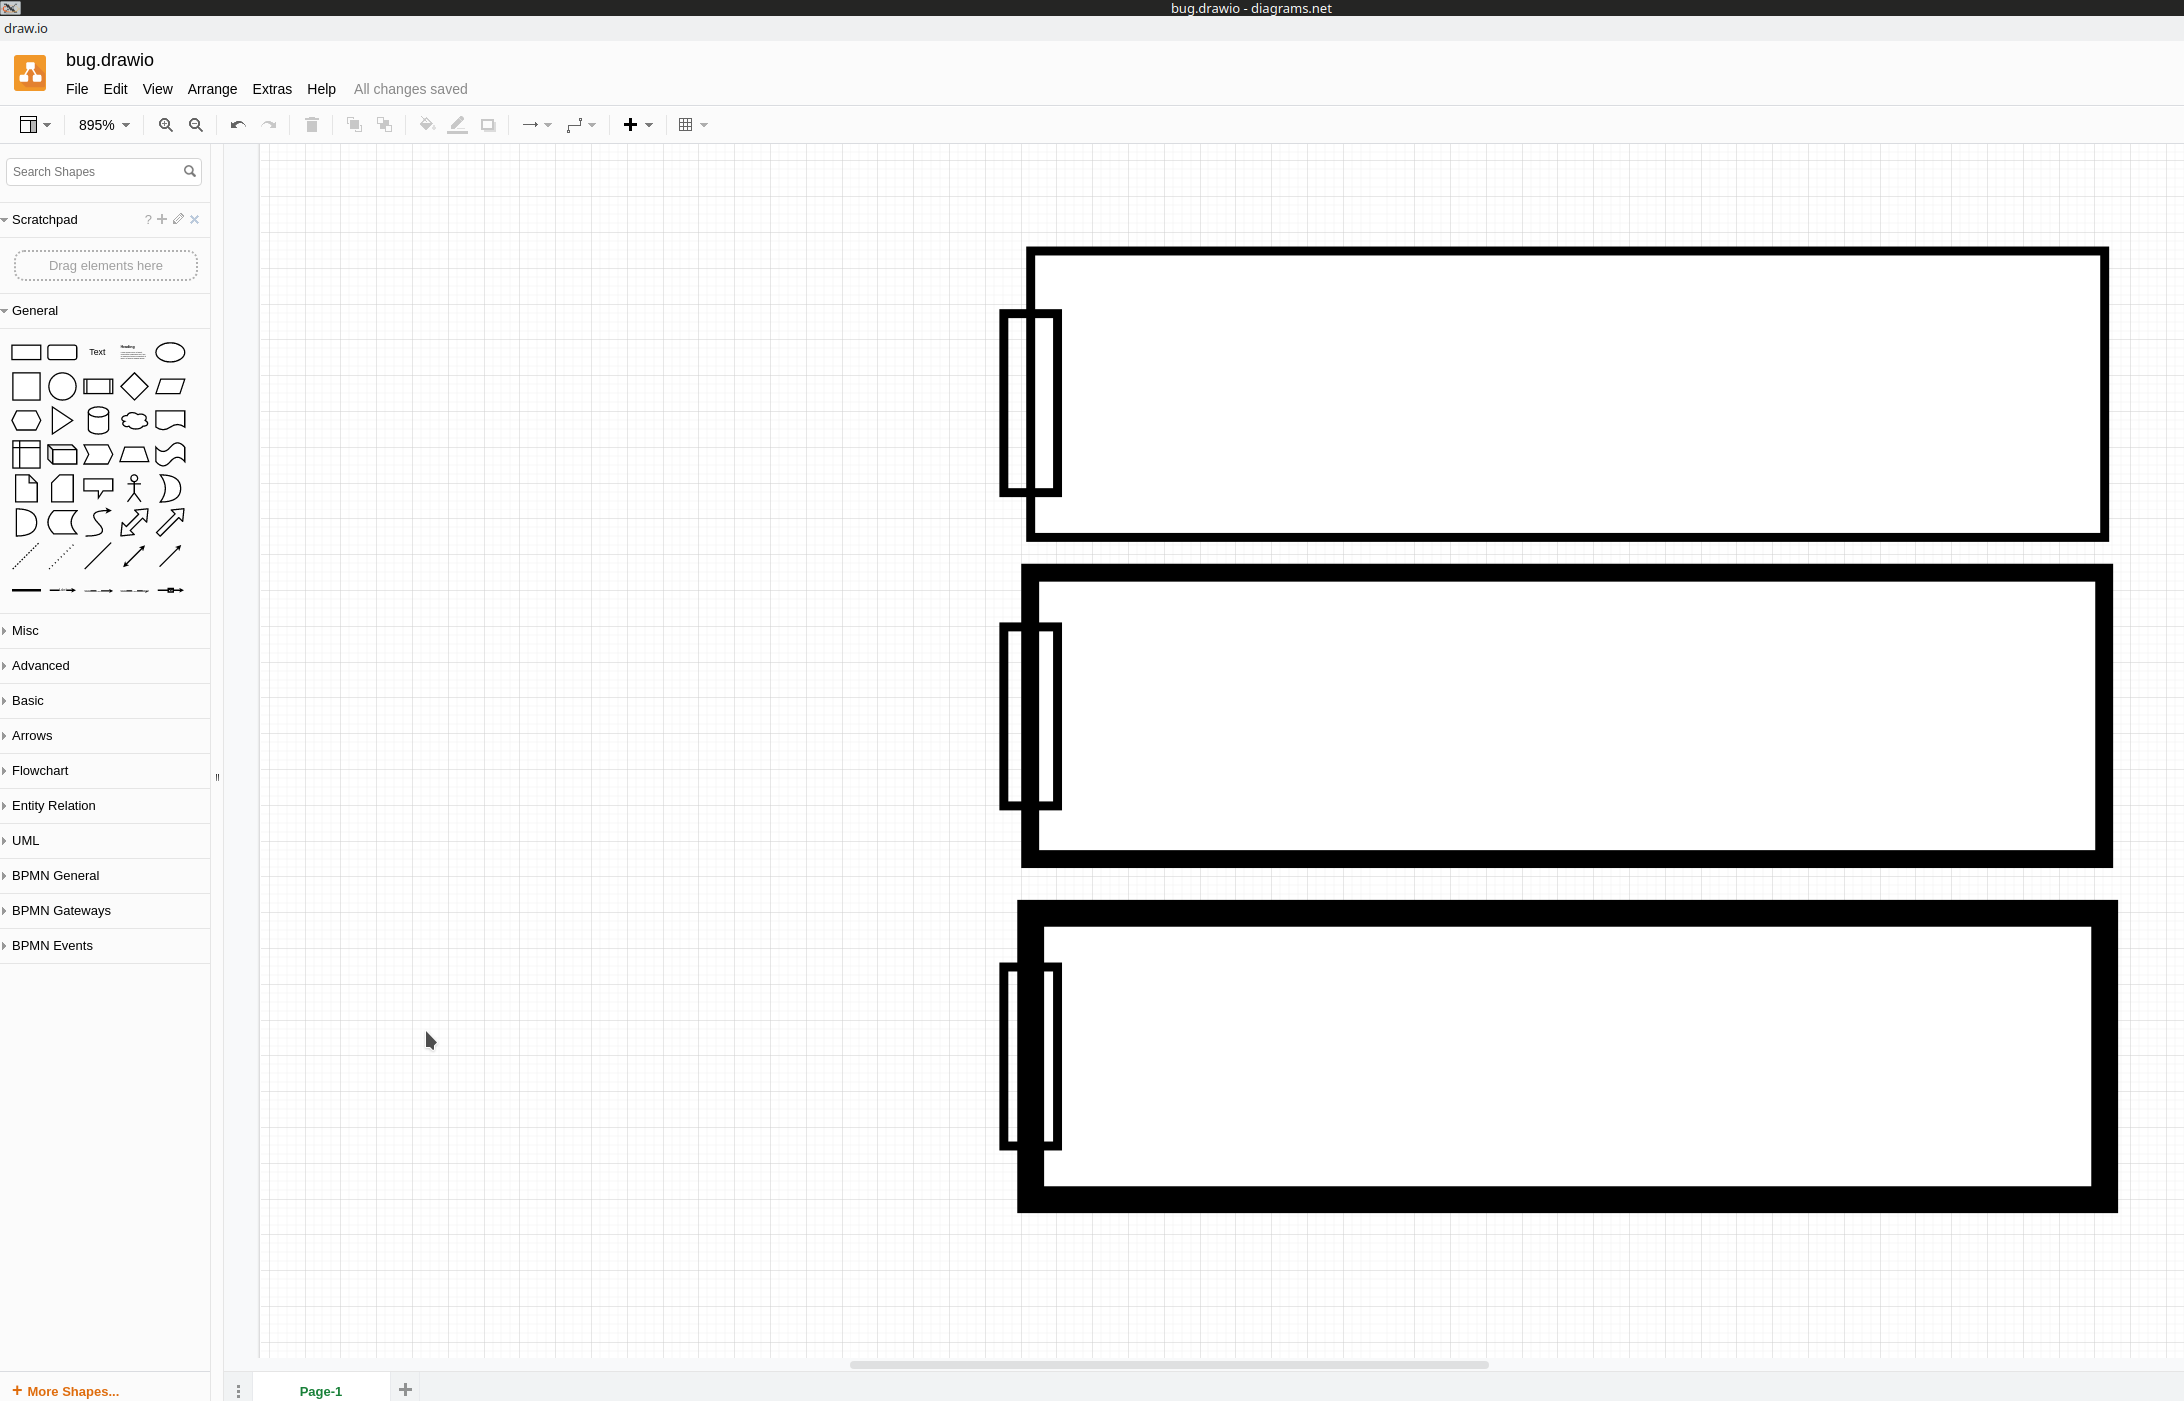Viewport: 2184px width, 1401px height.
Task: Expand the UML shapes section
Action: point(105,840)
